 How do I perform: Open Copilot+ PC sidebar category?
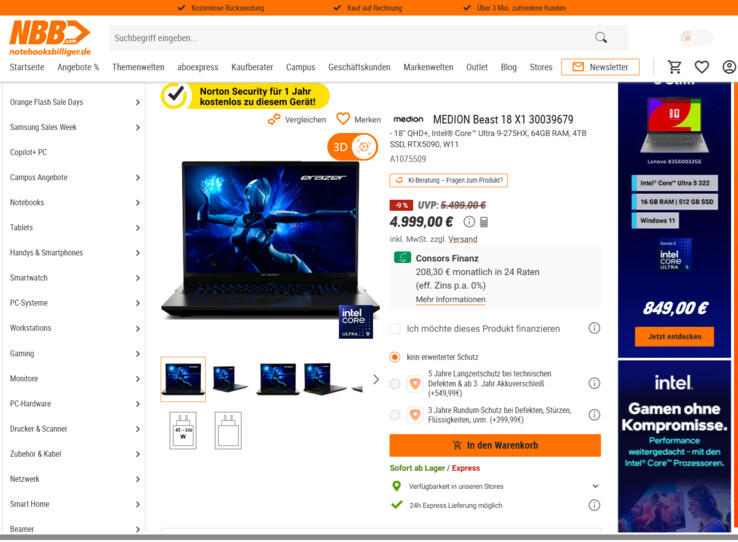pos(28,152)
